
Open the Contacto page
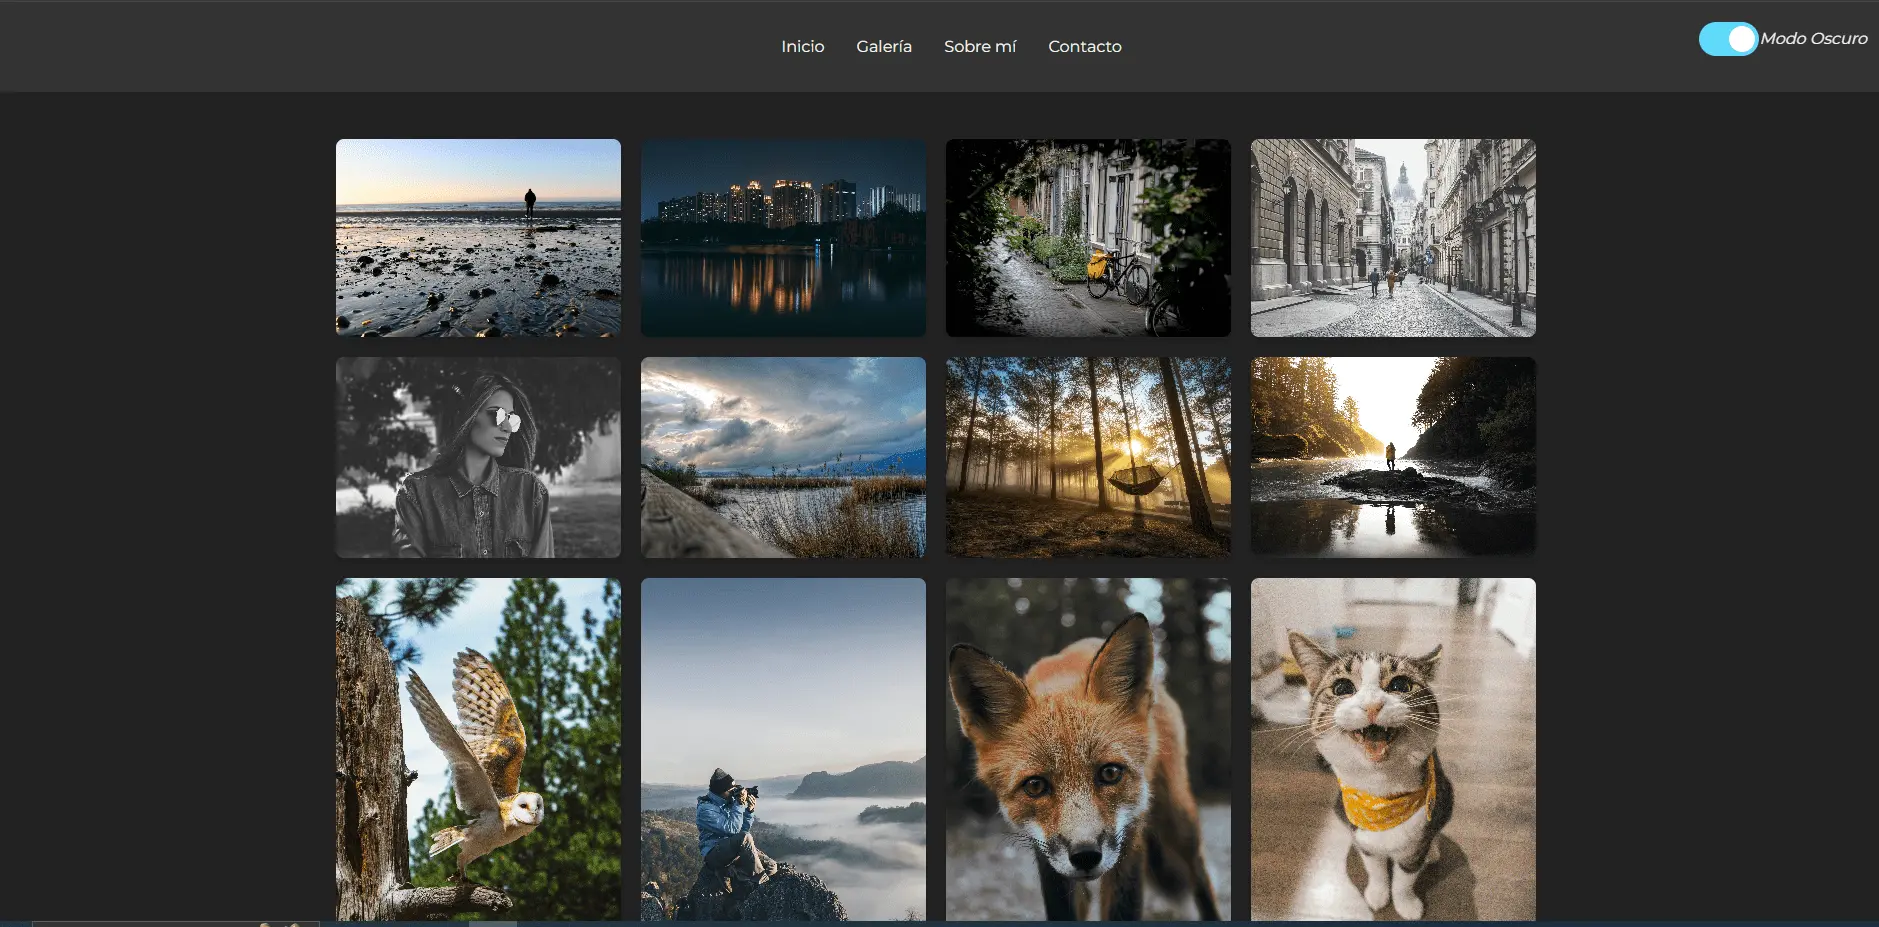(1084, 46)
